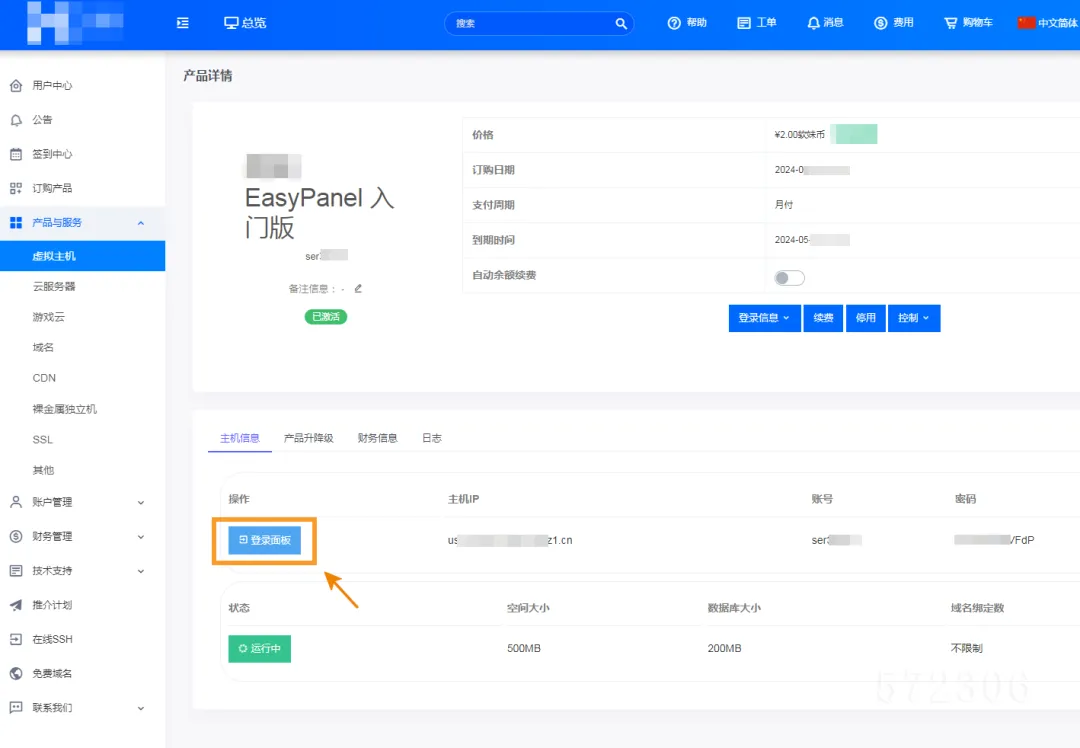Click the search magnifier icon

click(621, 23)
